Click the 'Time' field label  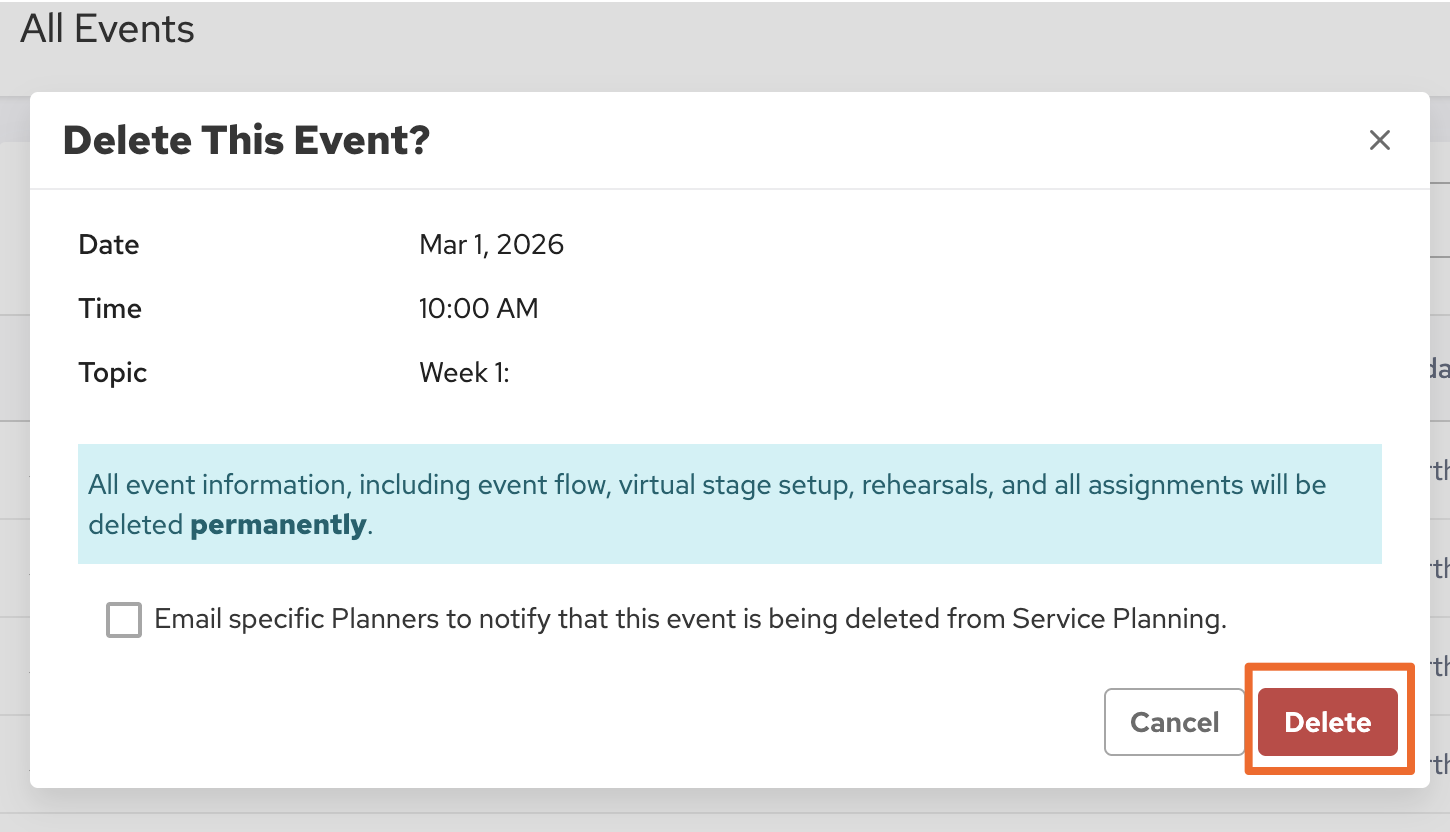[110, 309]
